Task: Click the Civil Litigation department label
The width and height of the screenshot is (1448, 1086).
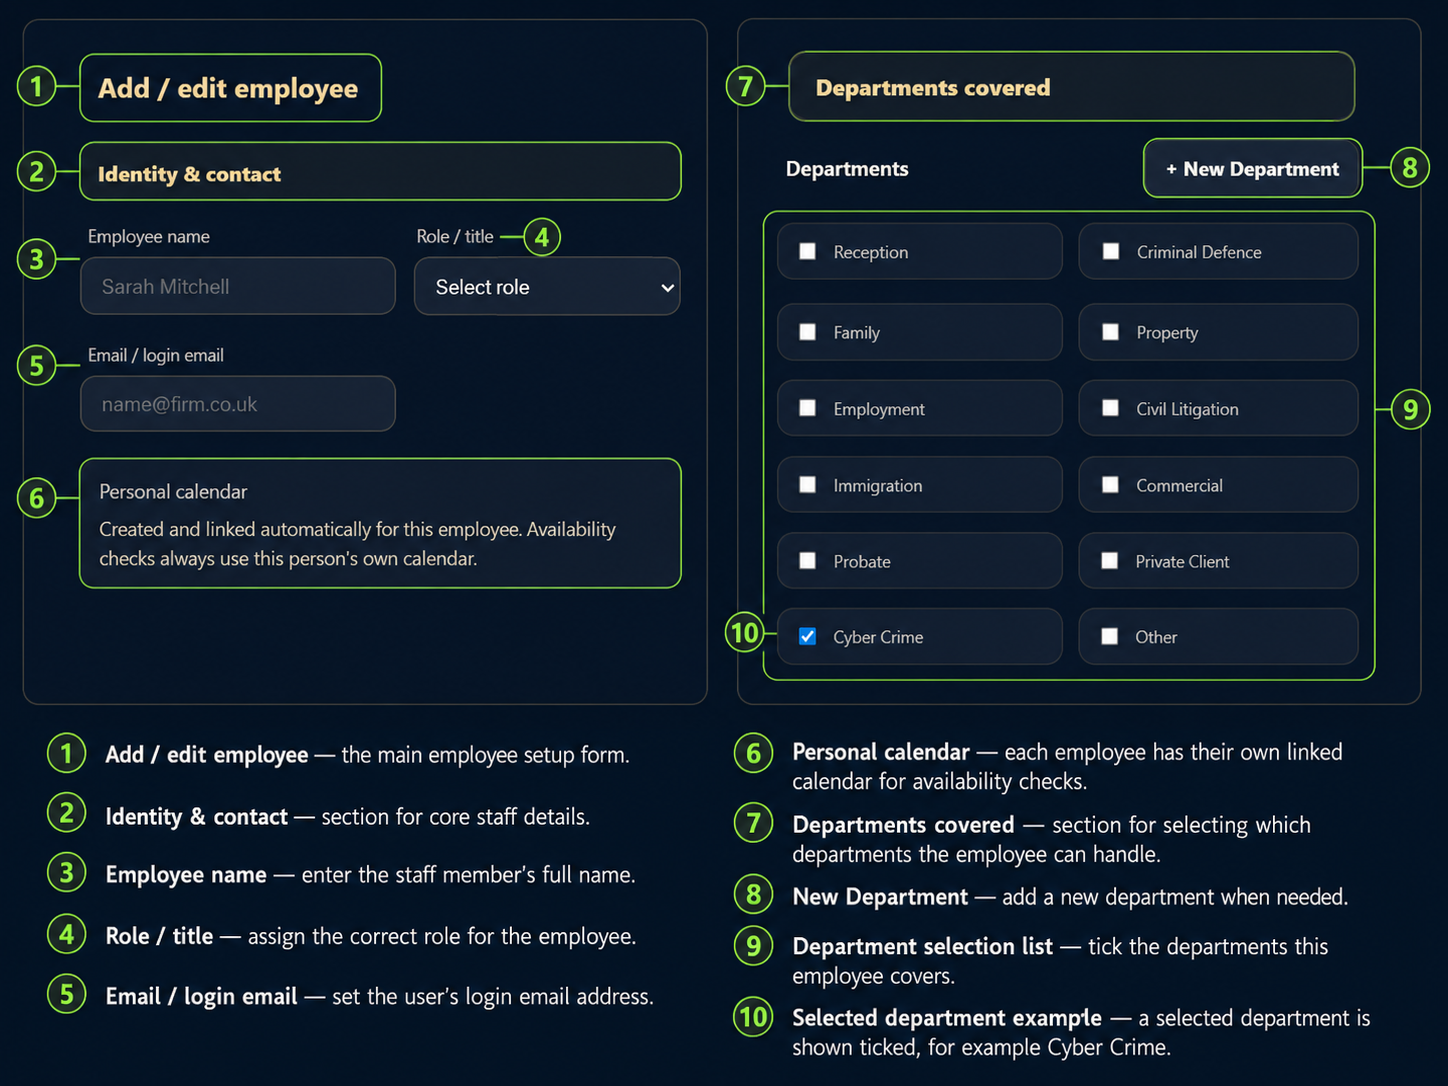Action: (1187, 409)
